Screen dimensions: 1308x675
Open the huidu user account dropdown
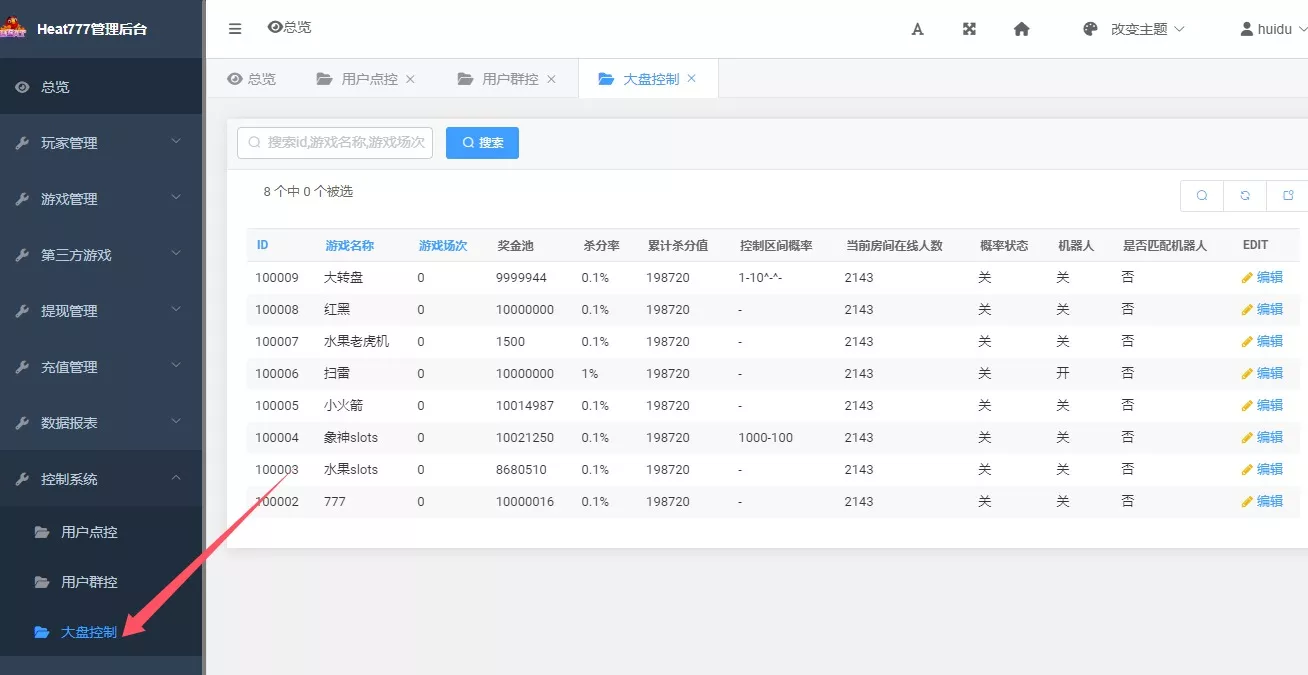click(x=1271, y=28)
